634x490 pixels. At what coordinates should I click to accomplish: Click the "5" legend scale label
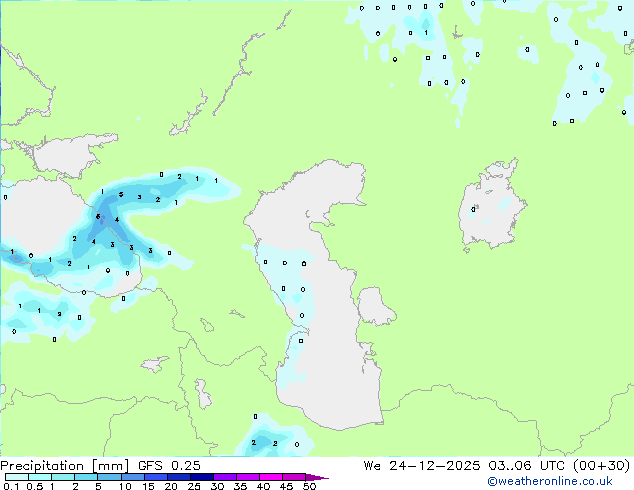[x=98, y=486]
